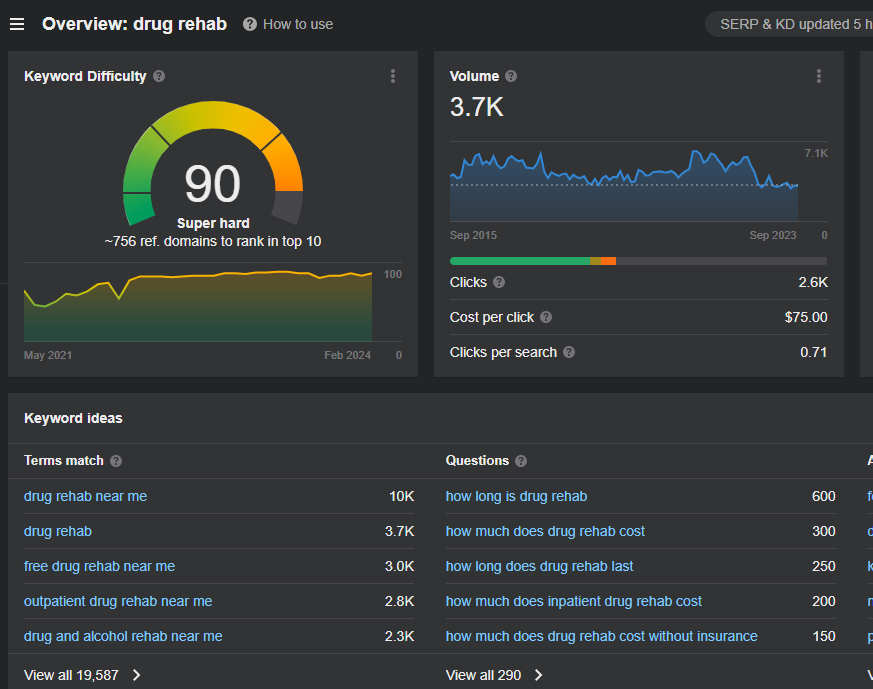
Task: Open keyword 'outpatient drug rehab near me'
Action: (118, 602)
